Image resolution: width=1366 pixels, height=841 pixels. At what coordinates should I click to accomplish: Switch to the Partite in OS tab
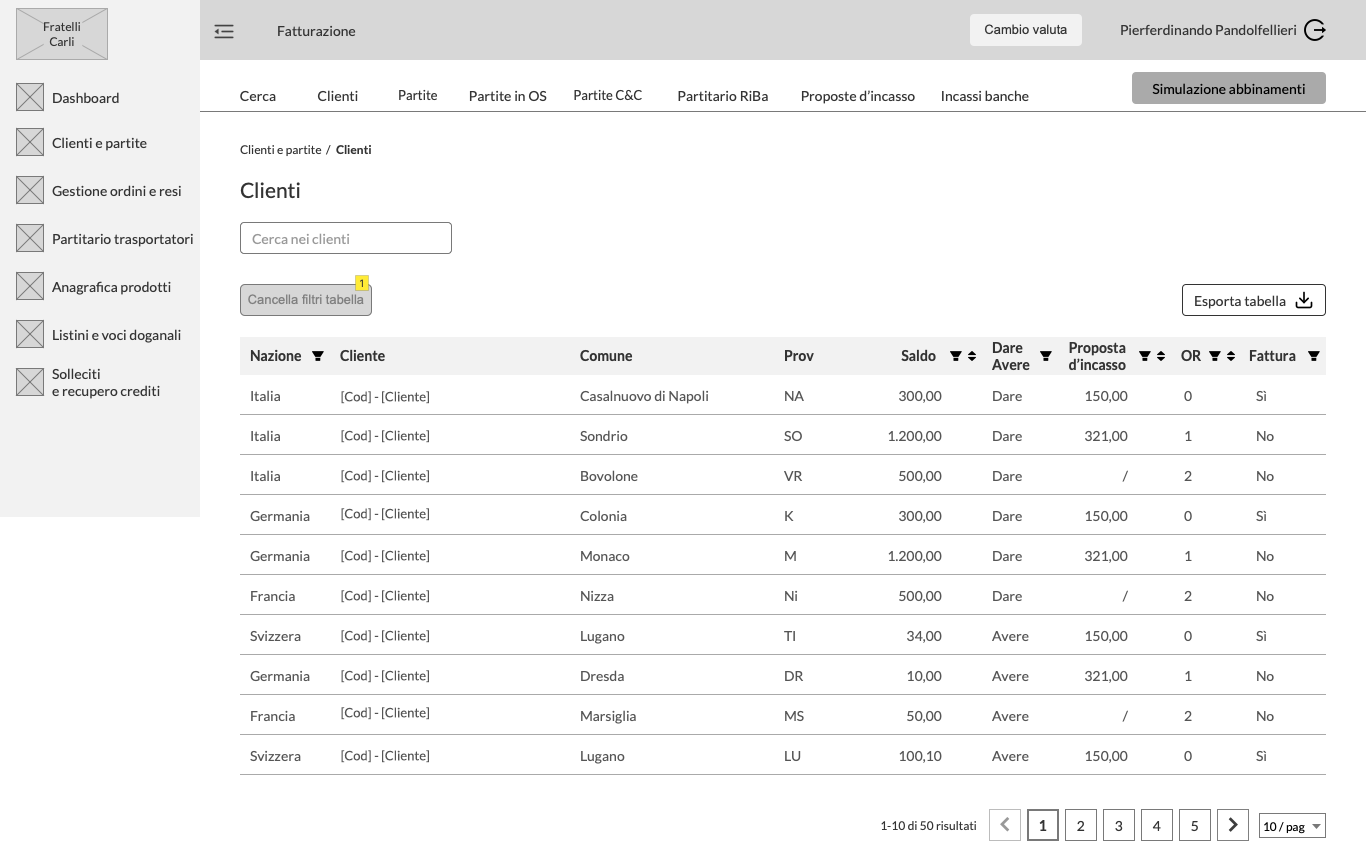click(x=507, y=96)
